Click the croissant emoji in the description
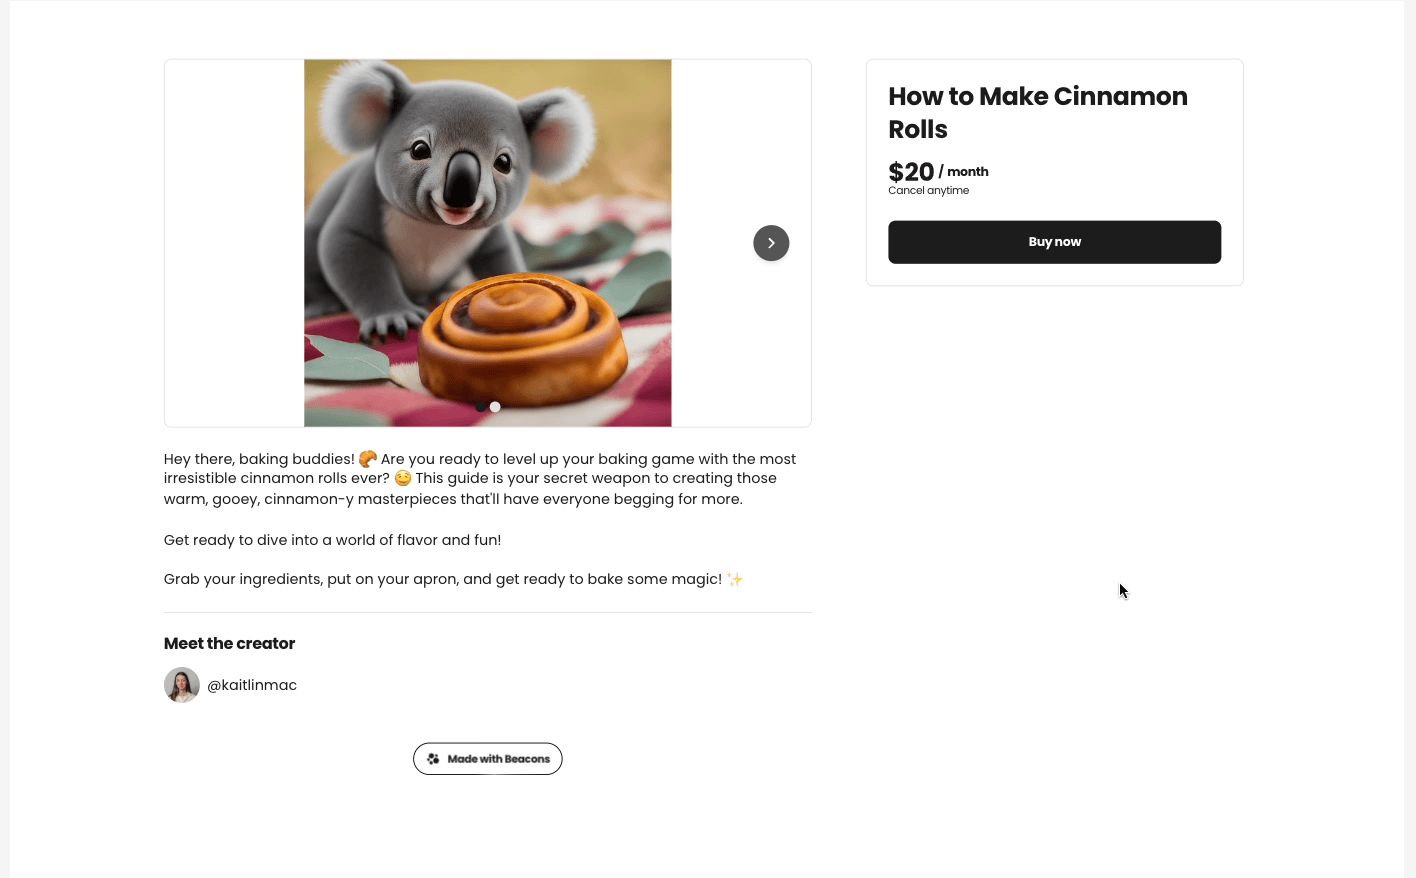1416x878 pixels. pyautogui.click(x=368, y=459)
